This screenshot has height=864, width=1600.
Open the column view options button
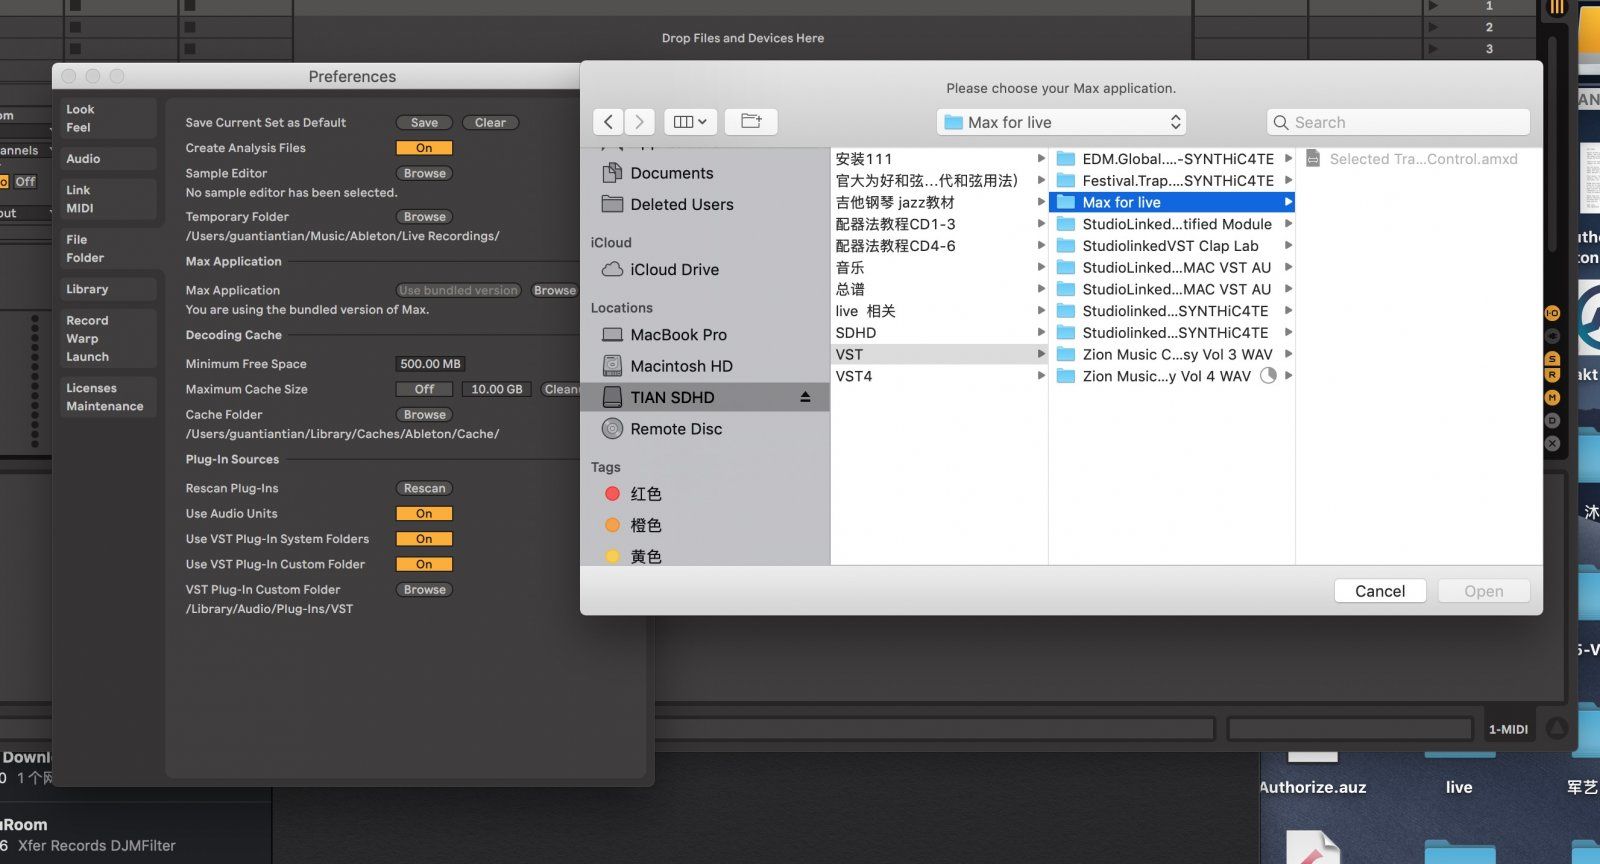tap(690, 122)
